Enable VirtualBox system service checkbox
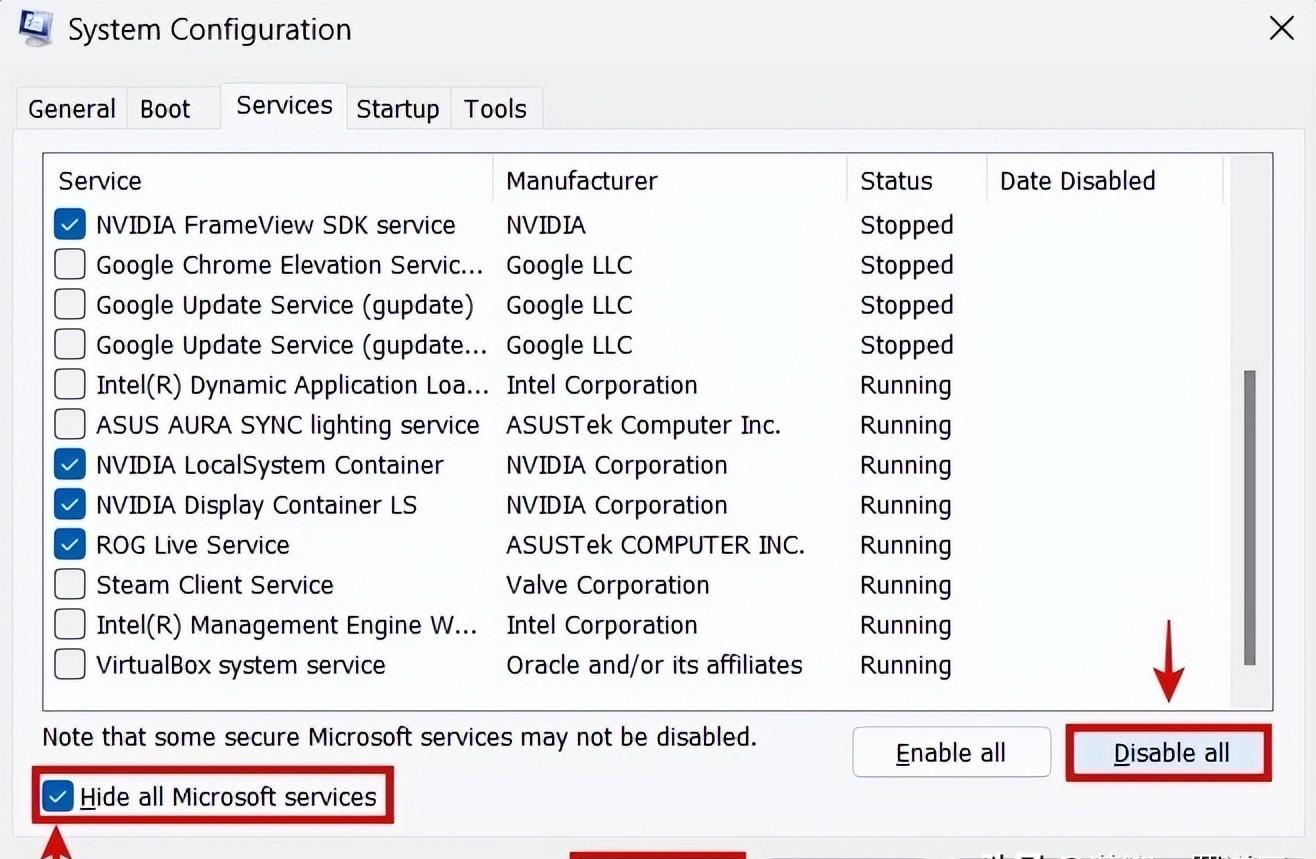The width and height of the screenshot is (1316, 859). click(x=69, y=665)
